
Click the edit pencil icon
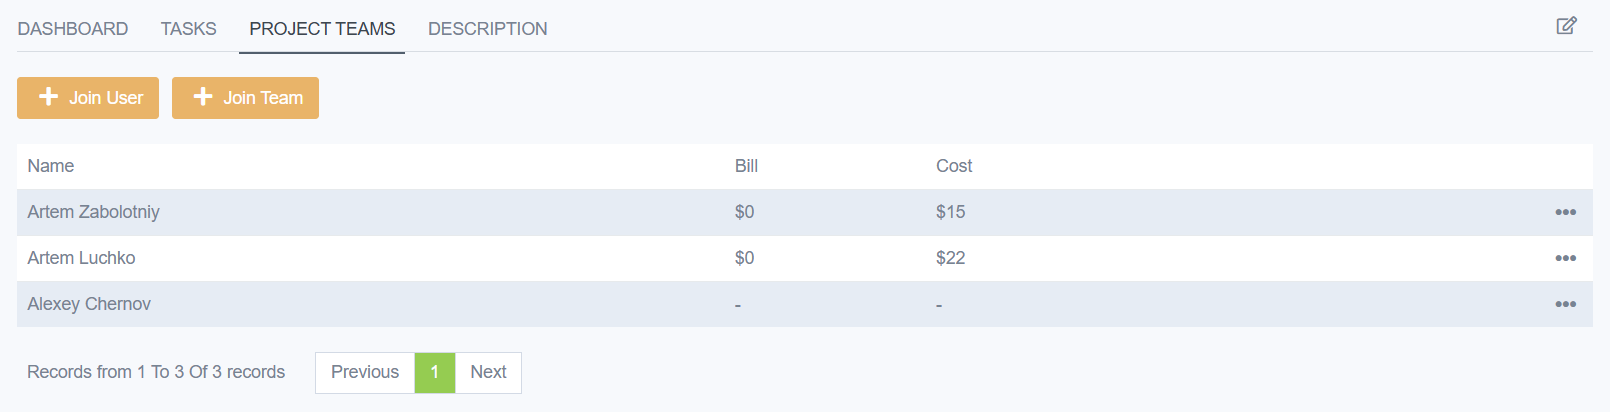click(1566, 26)
